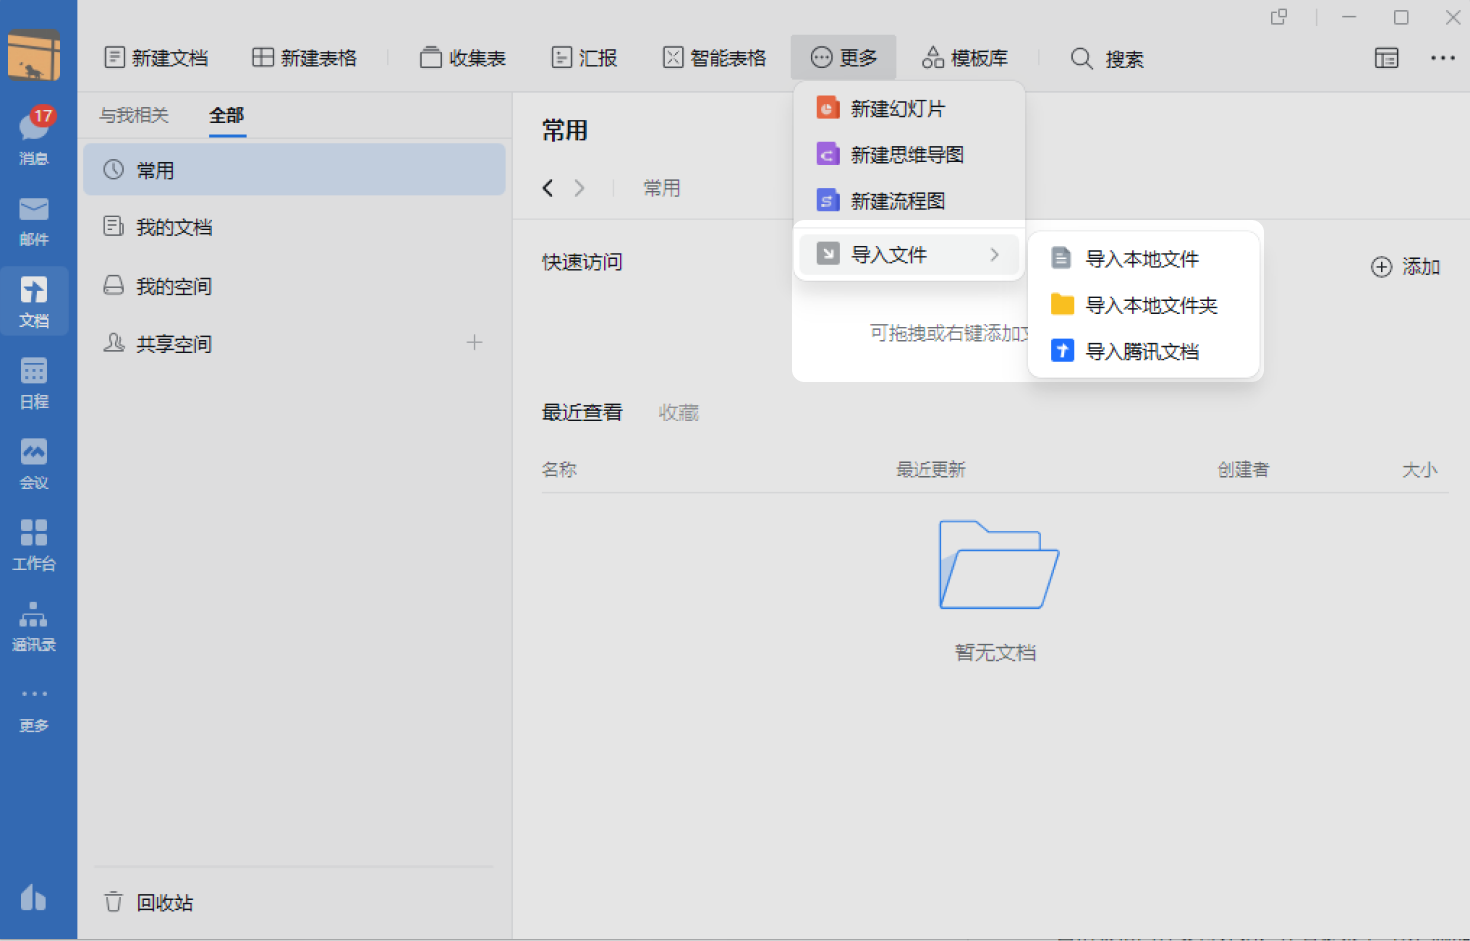
Task: Select 我的空间 in the left panel
Action: click(x=173, y=287)
